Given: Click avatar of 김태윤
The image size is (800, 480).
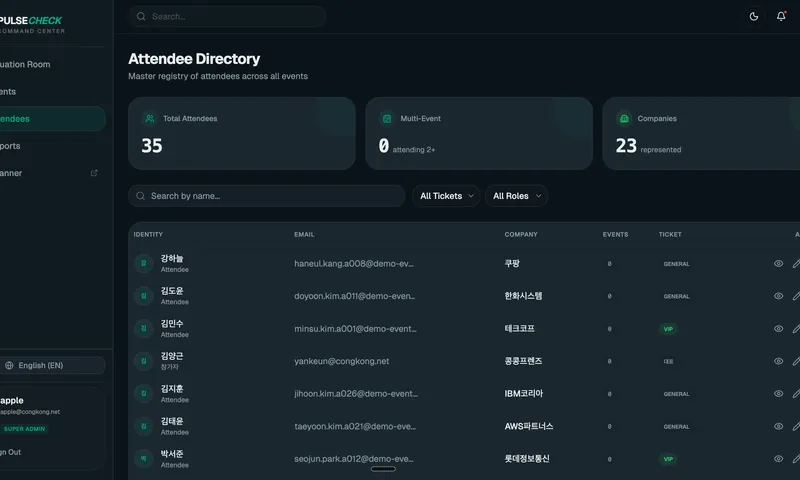Looking at the screenshot, I should (x=143, y=426).
